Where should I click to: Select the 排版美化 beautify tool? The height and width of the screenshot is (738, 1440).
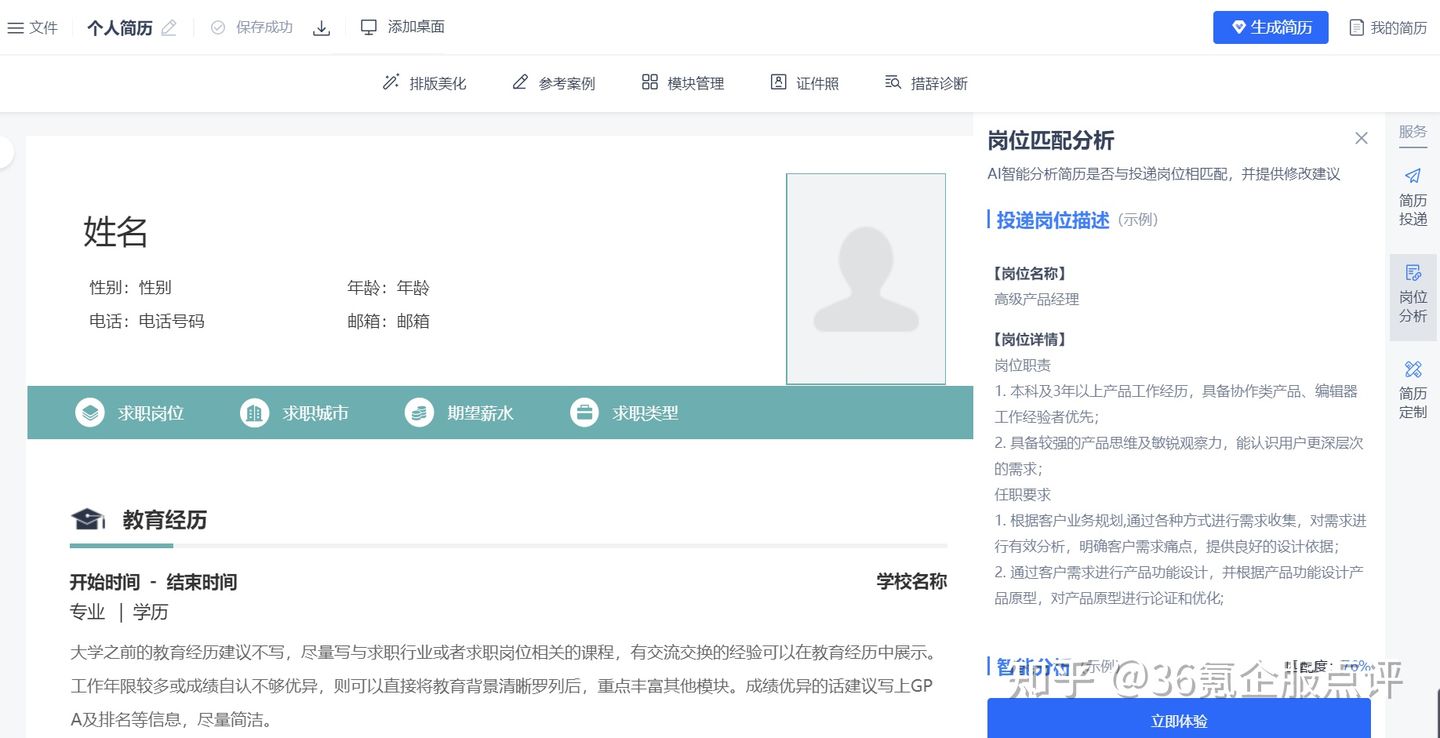tap(424, 83)
